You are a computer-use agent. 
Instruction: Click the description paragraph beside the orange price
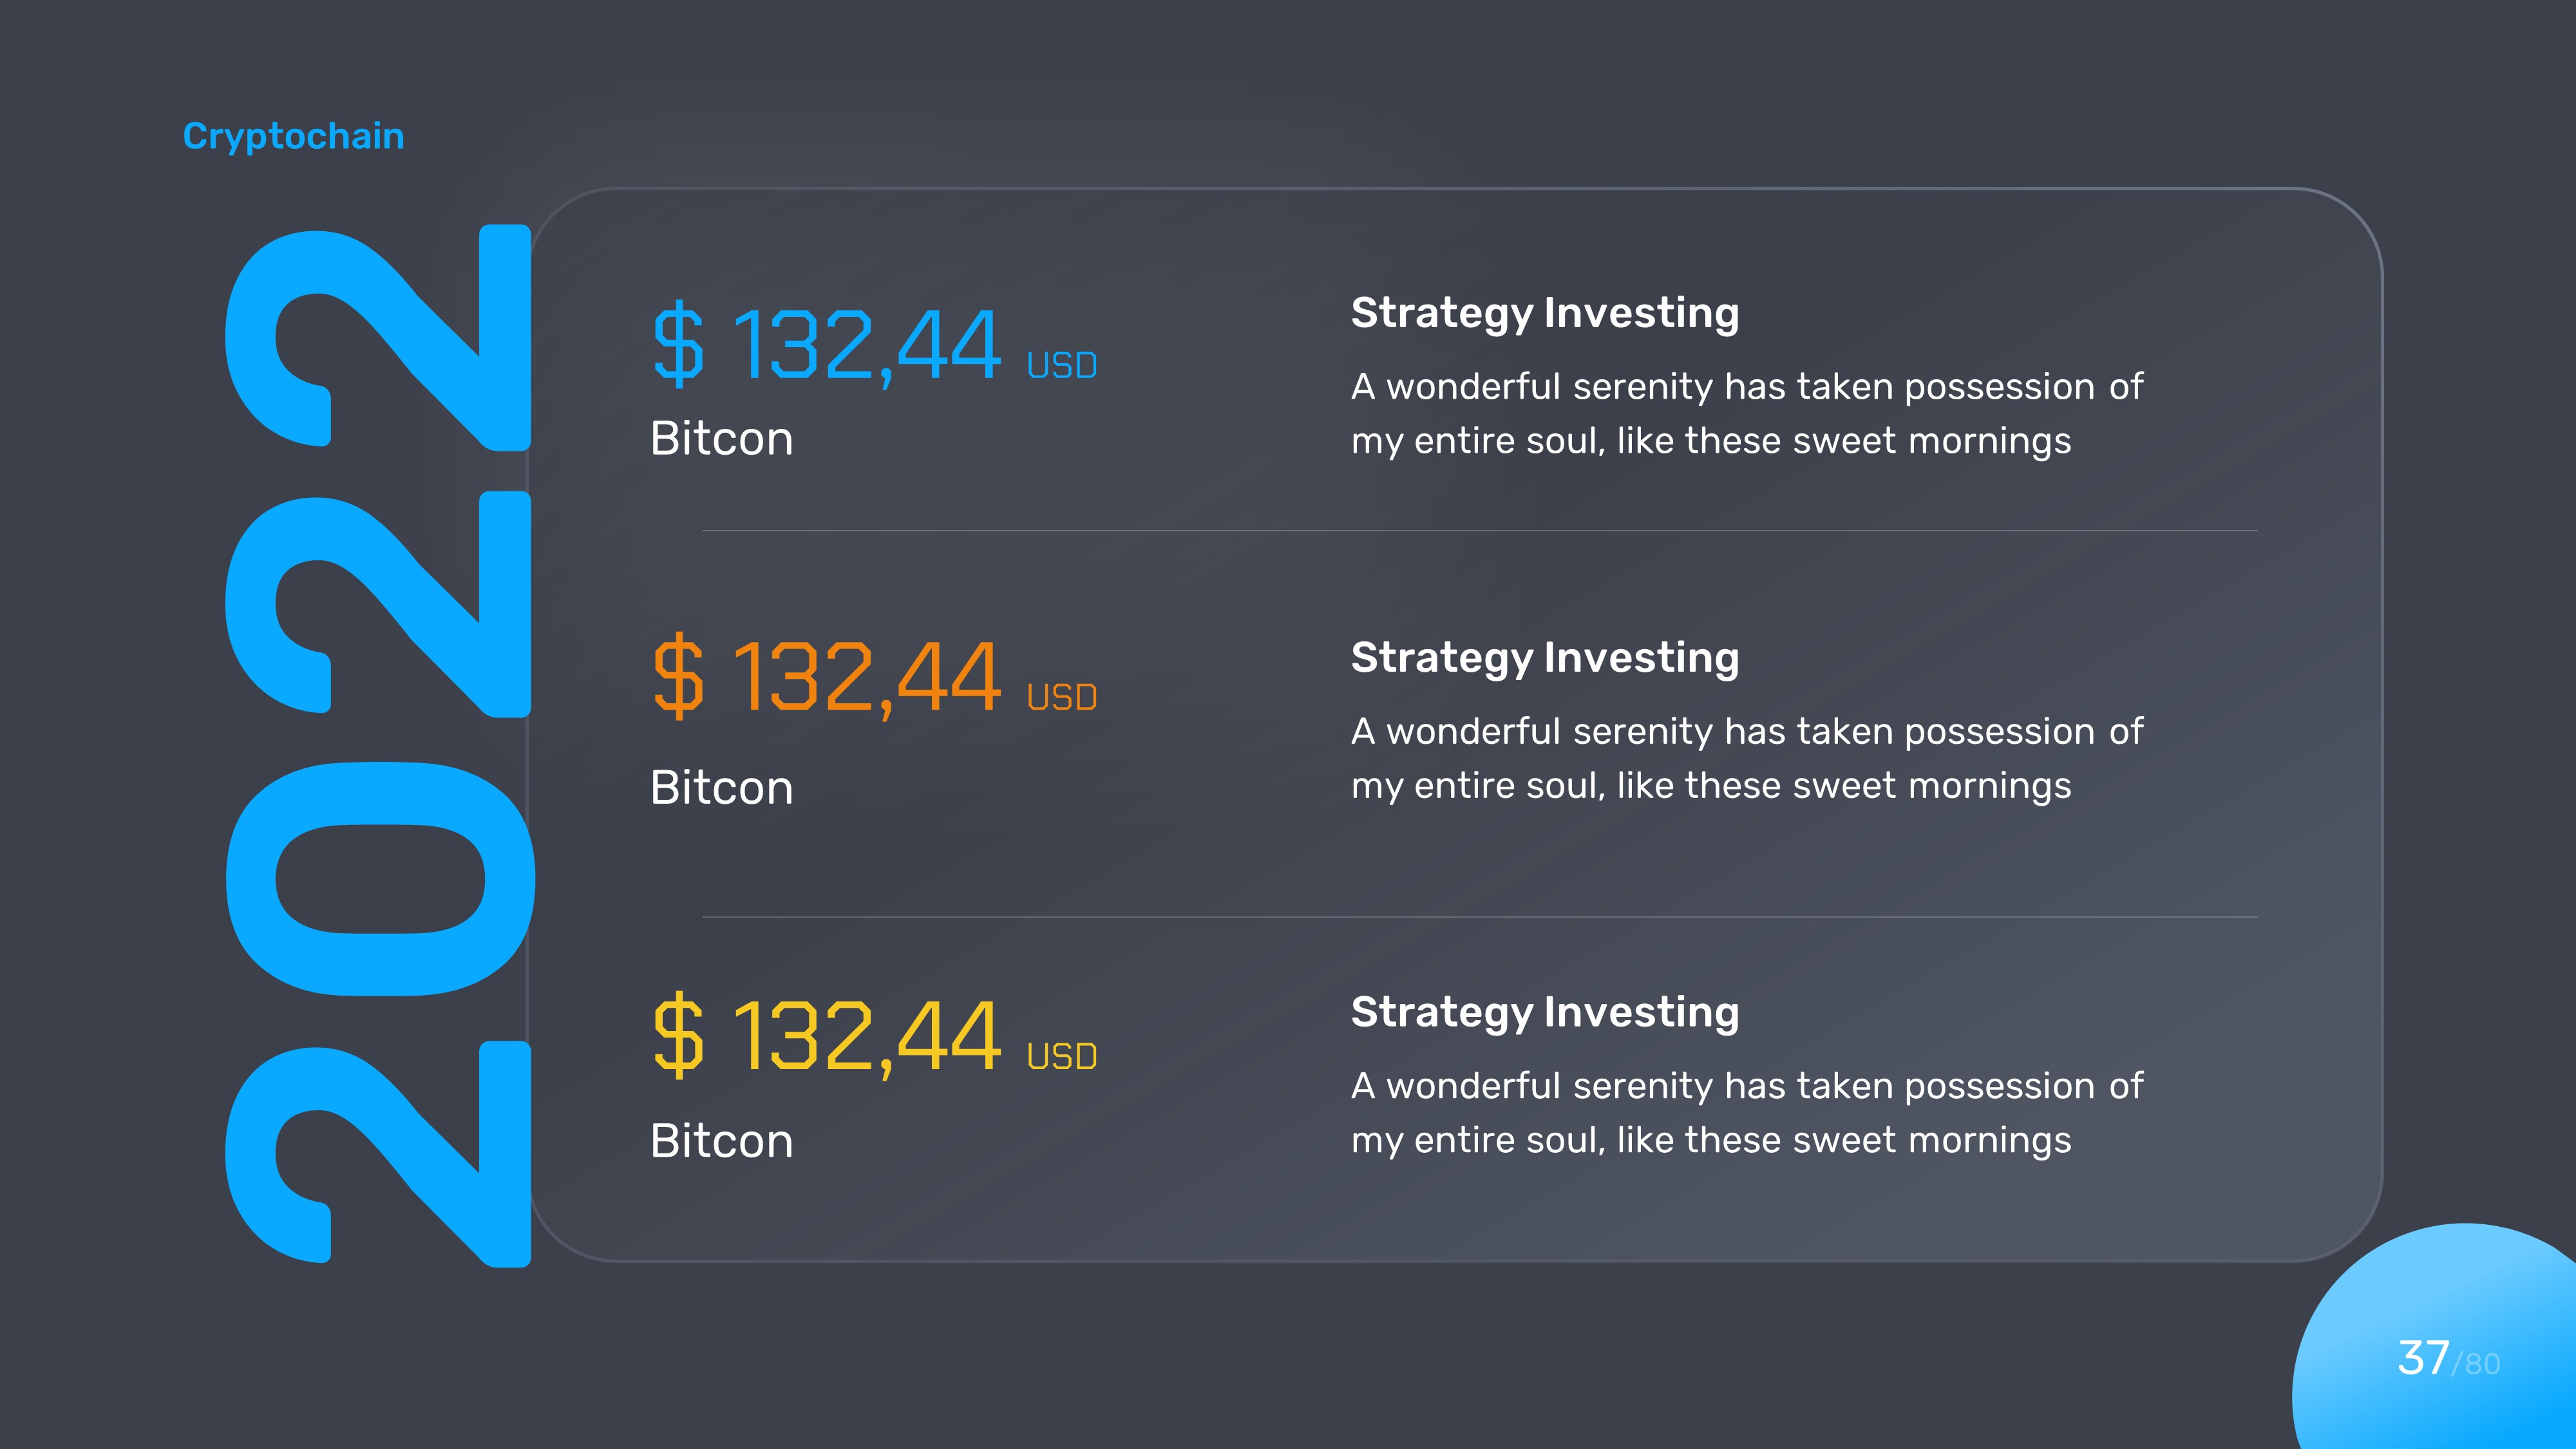1746,759
